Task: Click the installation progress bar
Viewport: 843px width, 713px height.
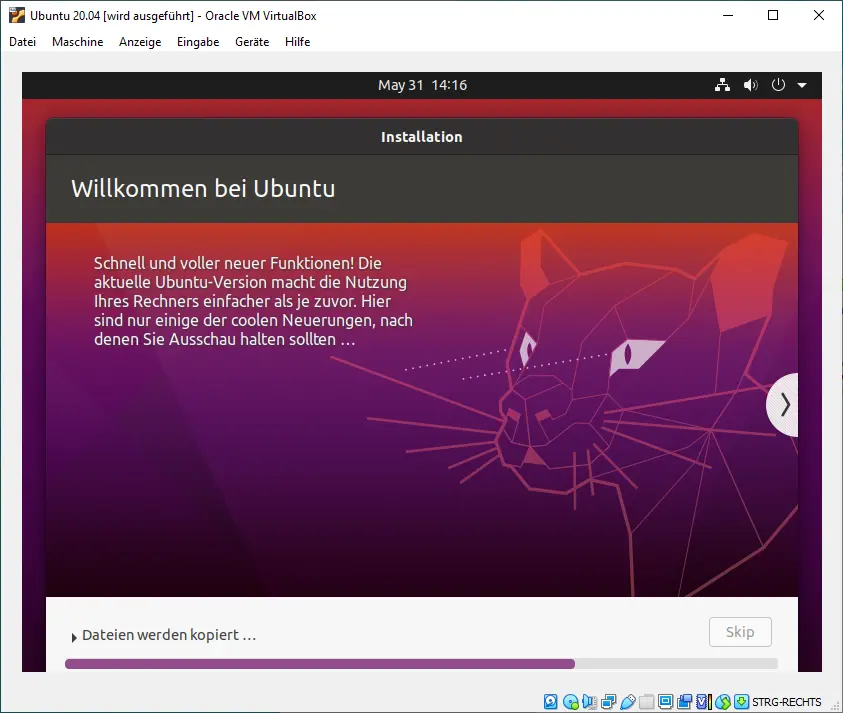Action: 420,663
